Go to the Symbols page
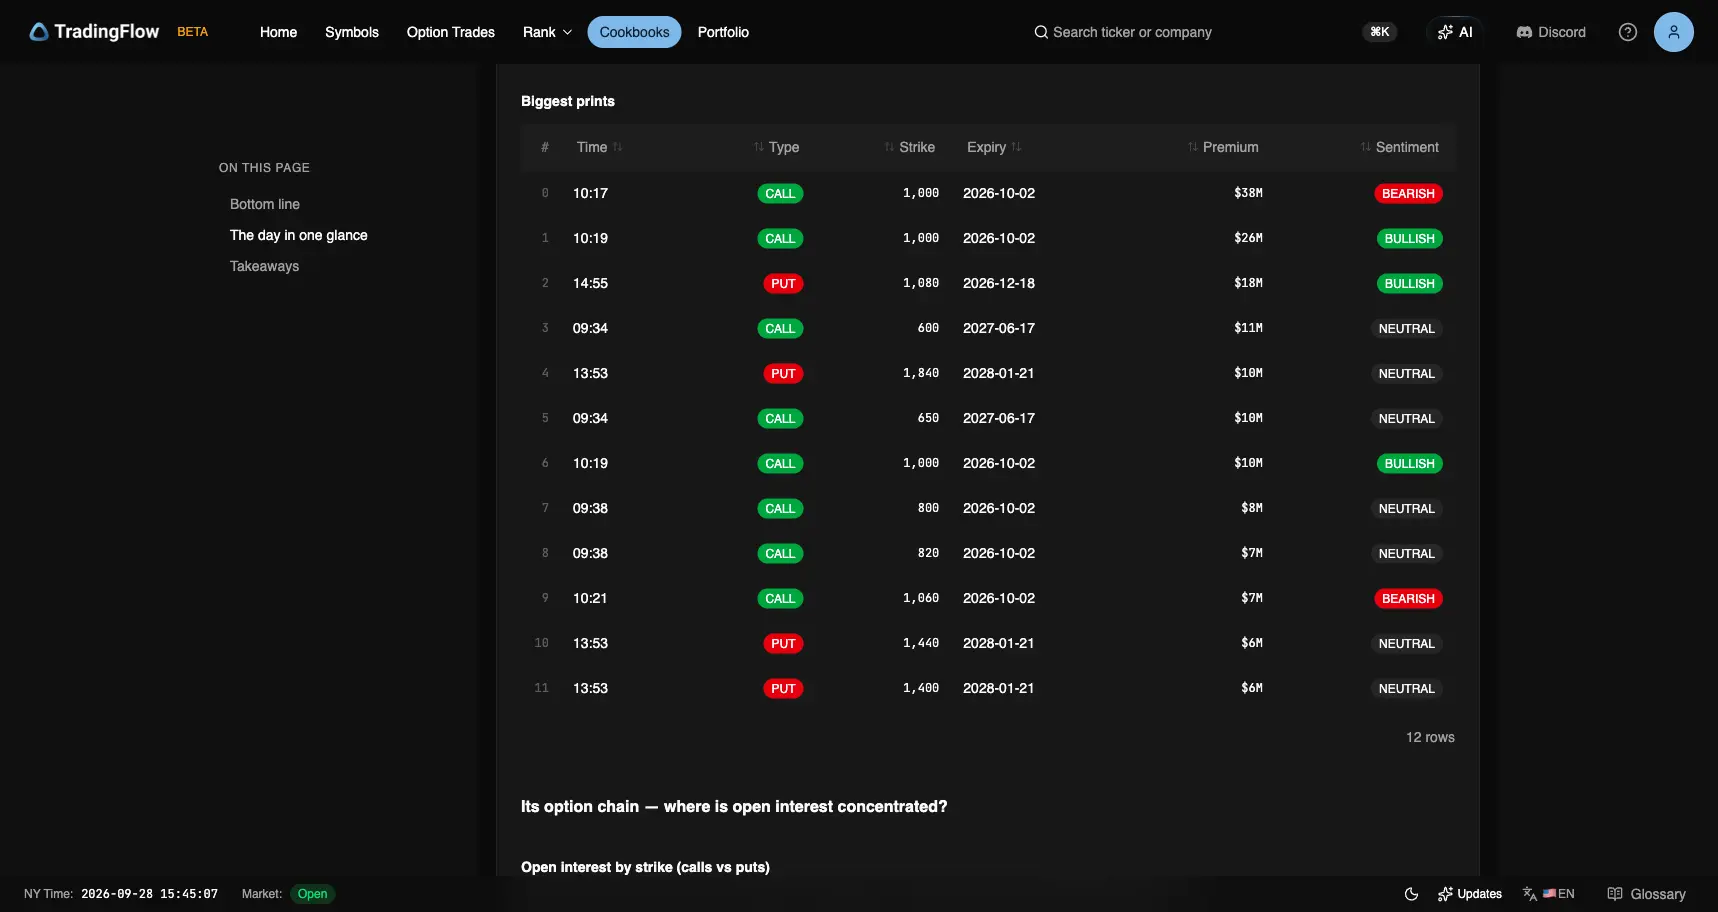 352,32
